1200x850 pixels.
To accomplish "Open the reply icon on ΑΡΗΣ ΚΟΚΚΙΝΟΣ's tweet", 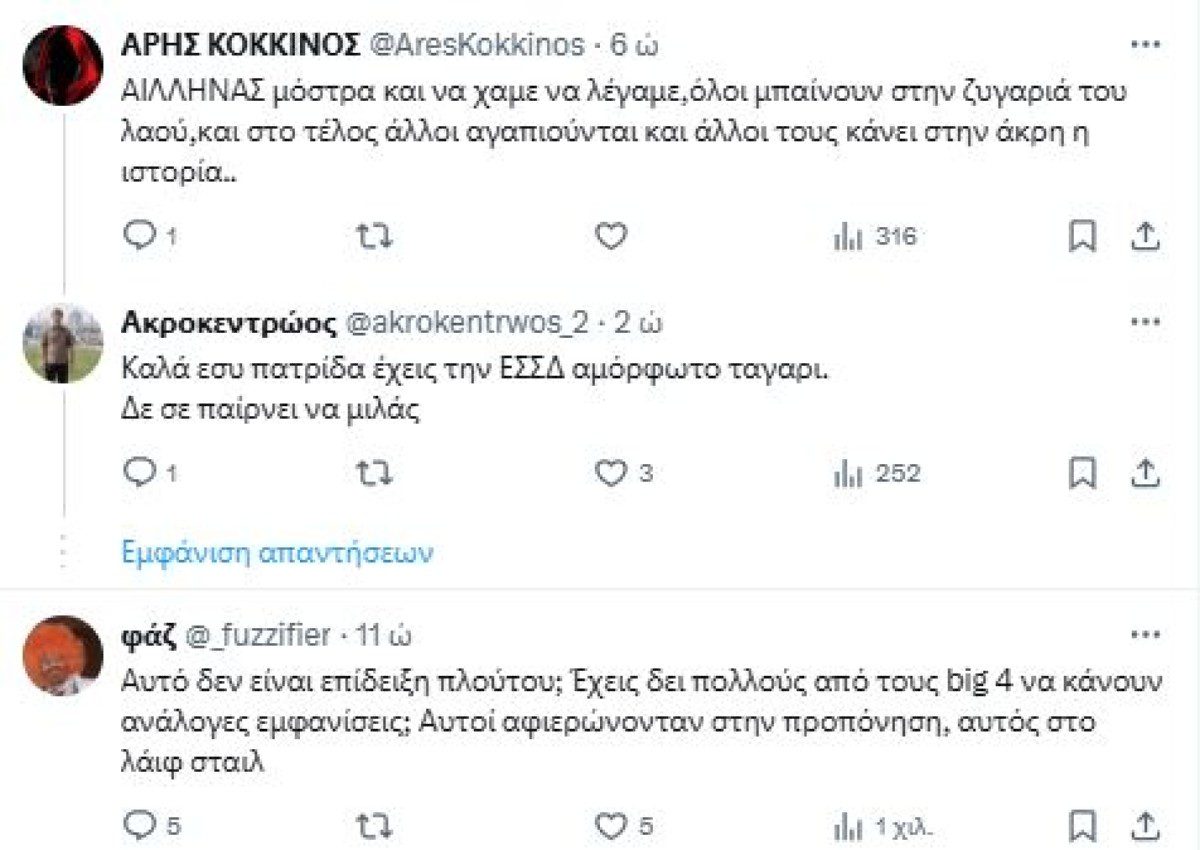I will click(140, 237).
